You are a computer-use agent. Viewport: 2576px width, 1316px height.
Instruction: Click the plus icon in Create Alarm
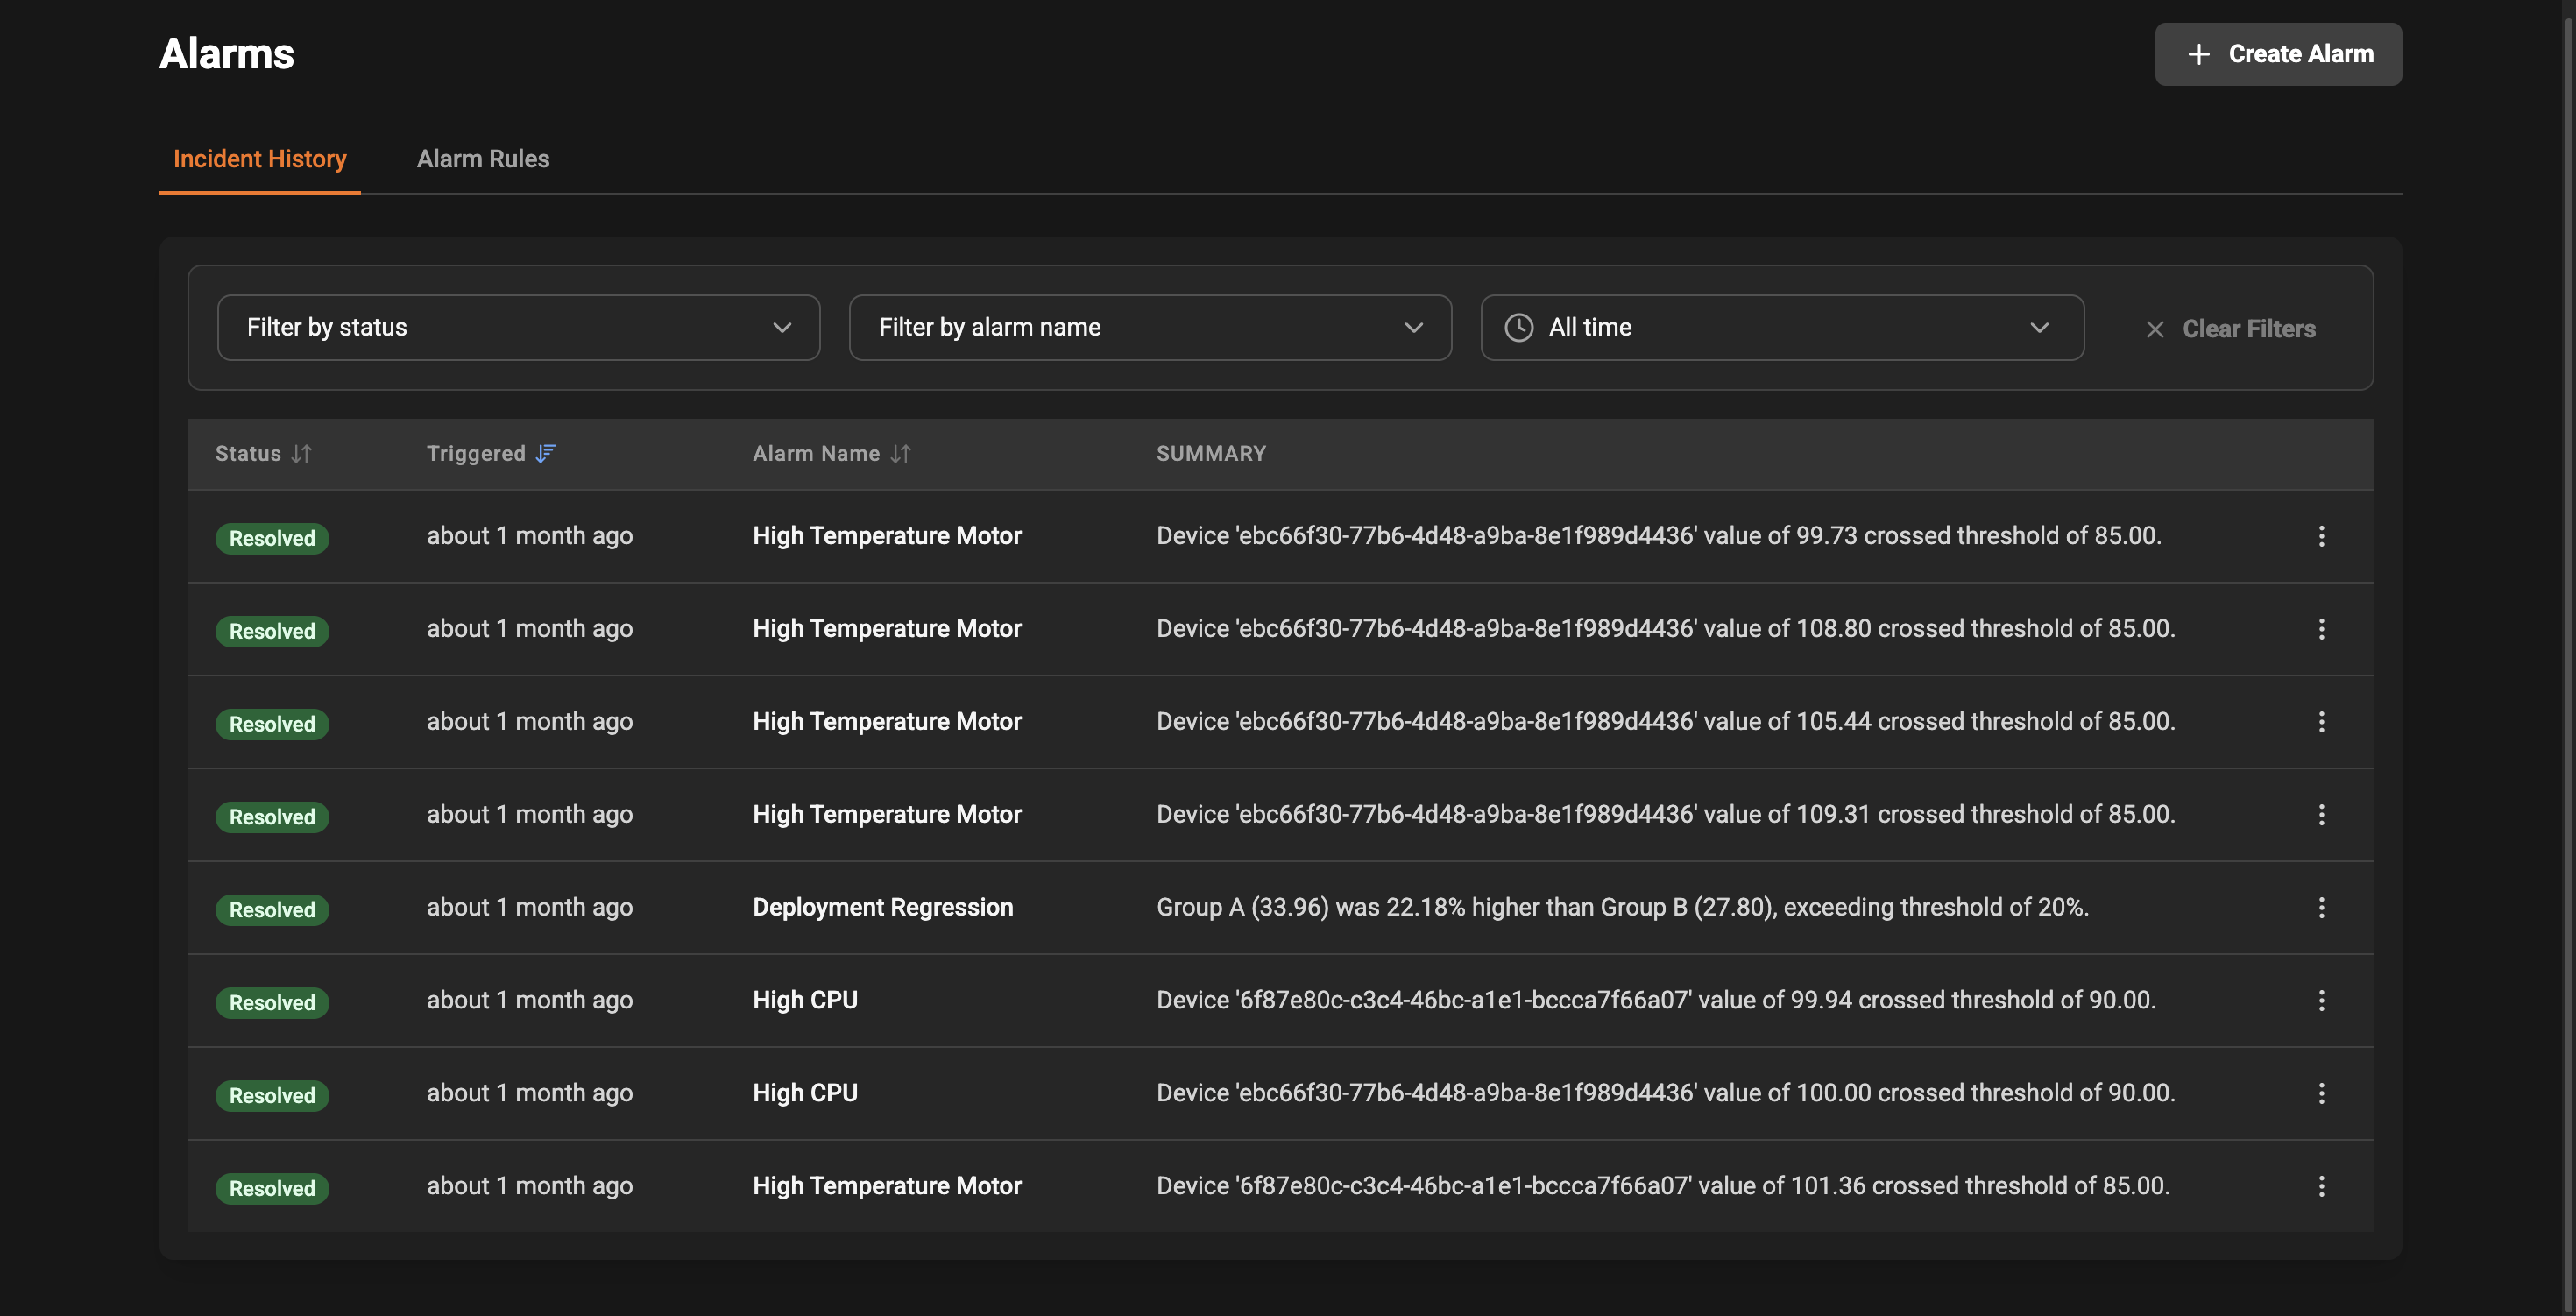tap(2199, 53)
